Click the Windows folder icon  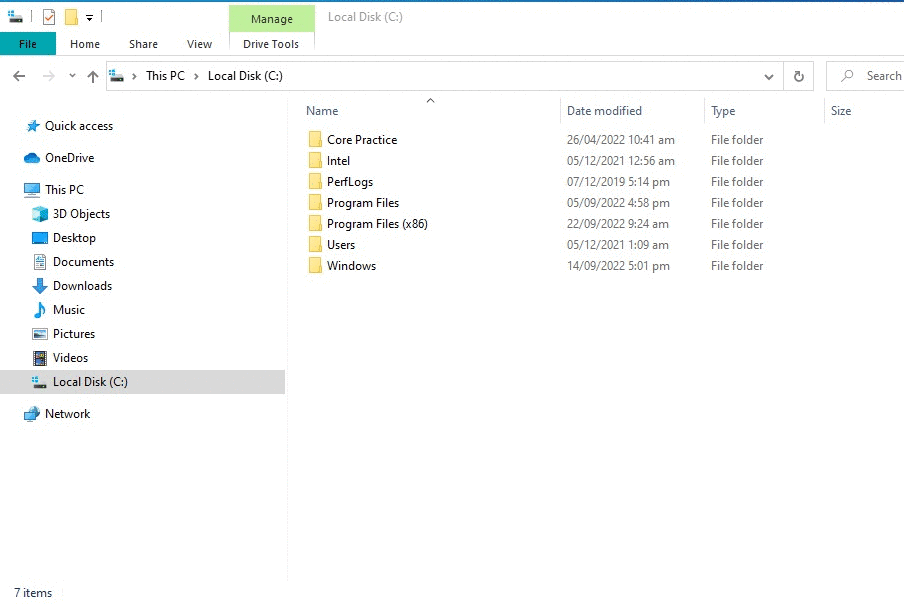pos(315,266)
